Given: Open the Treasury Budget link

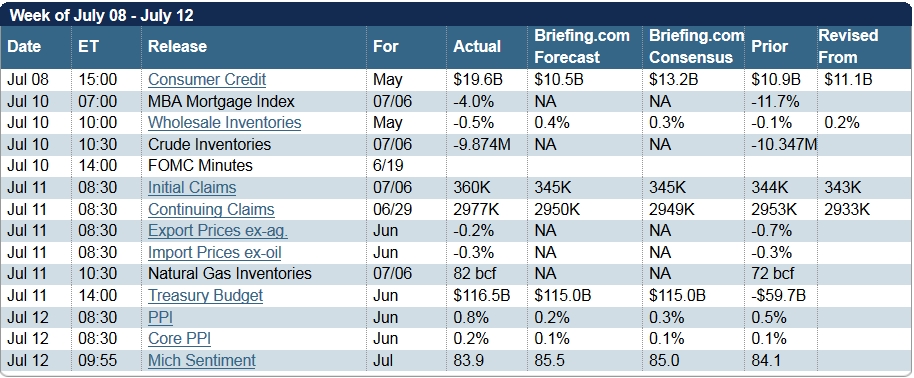Looking at the screenshot, I should [x=205, y=295].
